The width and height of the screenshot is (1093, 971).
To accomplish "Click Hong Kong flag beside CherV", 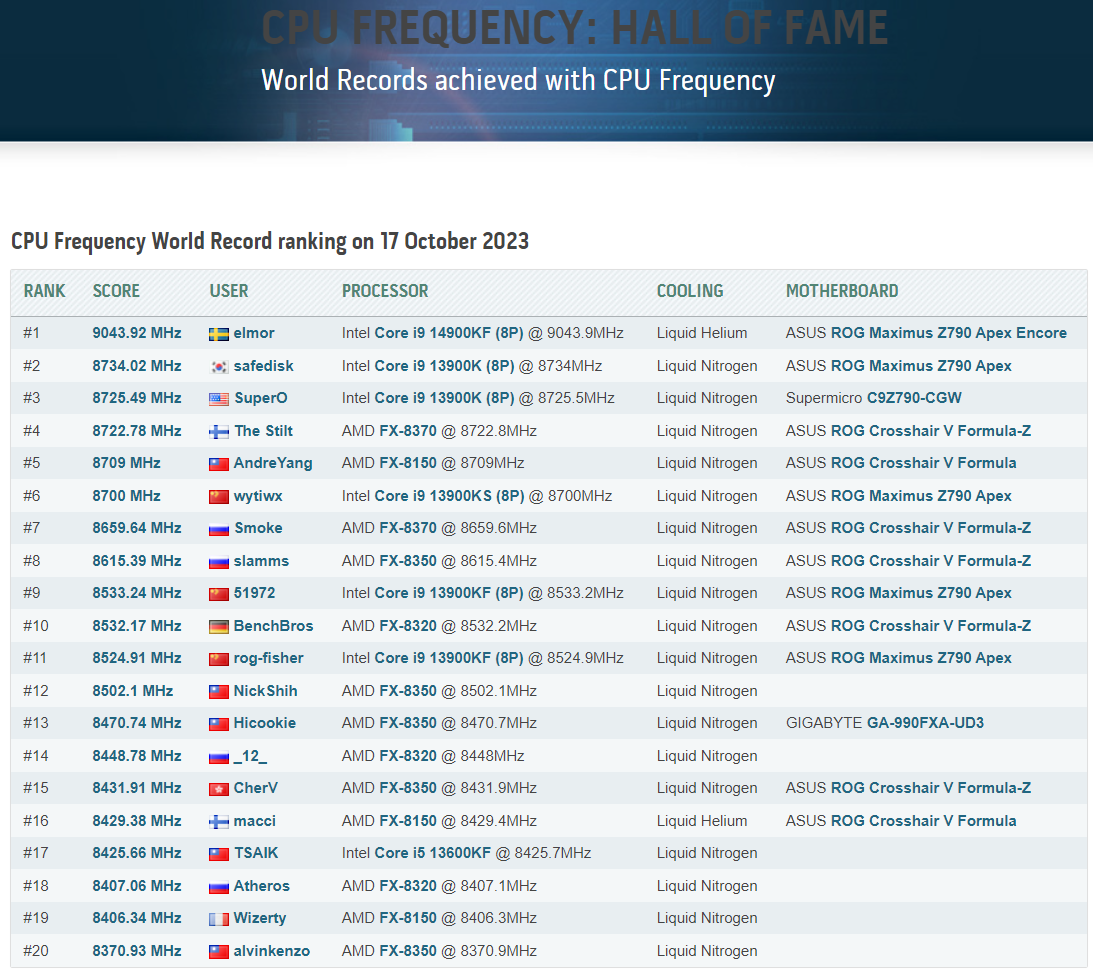I will pyautogui.click(x=219, y=789).
